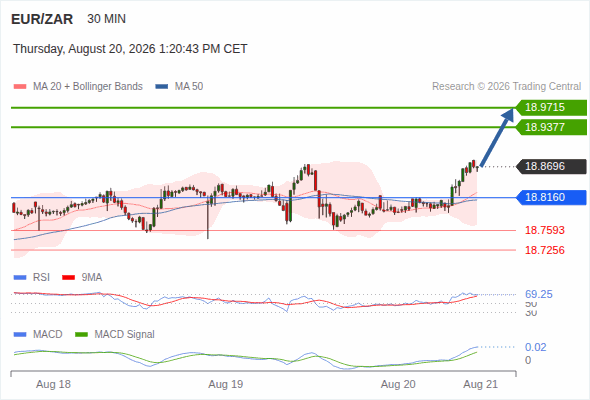Click the RSI 69.25 value label
This screenshot has height=400, width=590.
tap(538, 294)
